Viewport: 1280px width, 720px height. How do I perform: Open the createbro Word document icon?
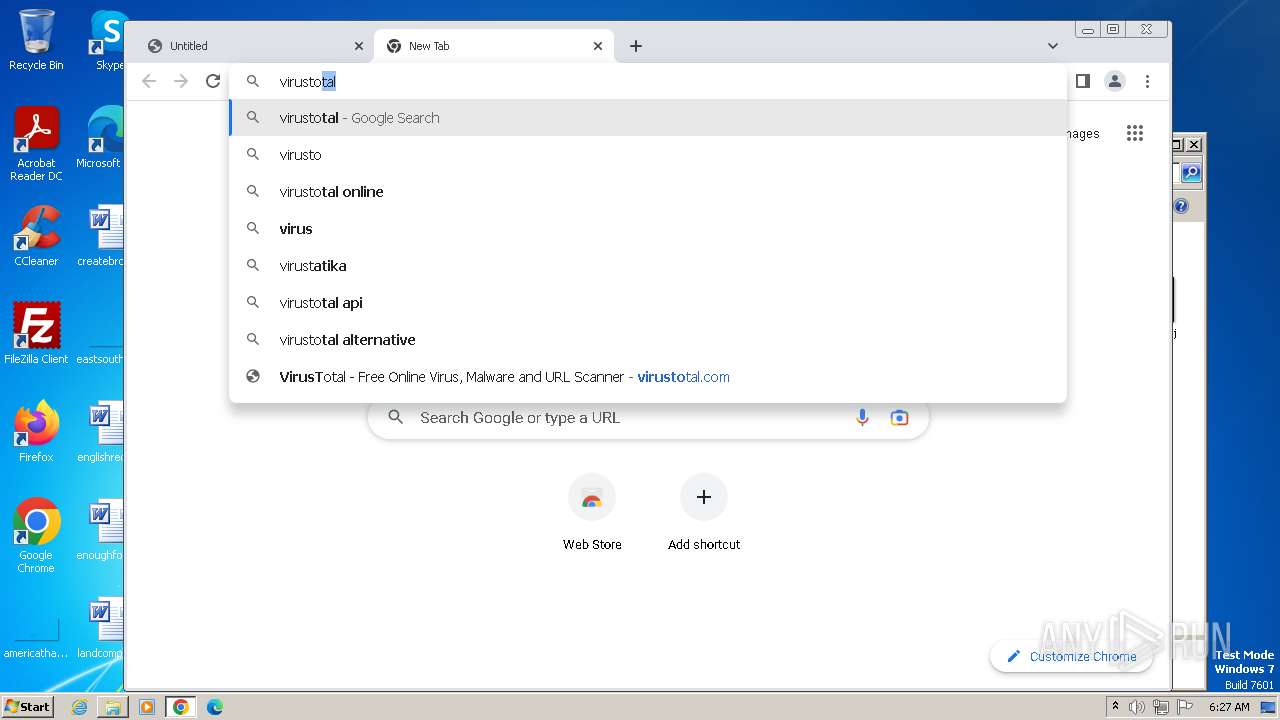point(101,236)
